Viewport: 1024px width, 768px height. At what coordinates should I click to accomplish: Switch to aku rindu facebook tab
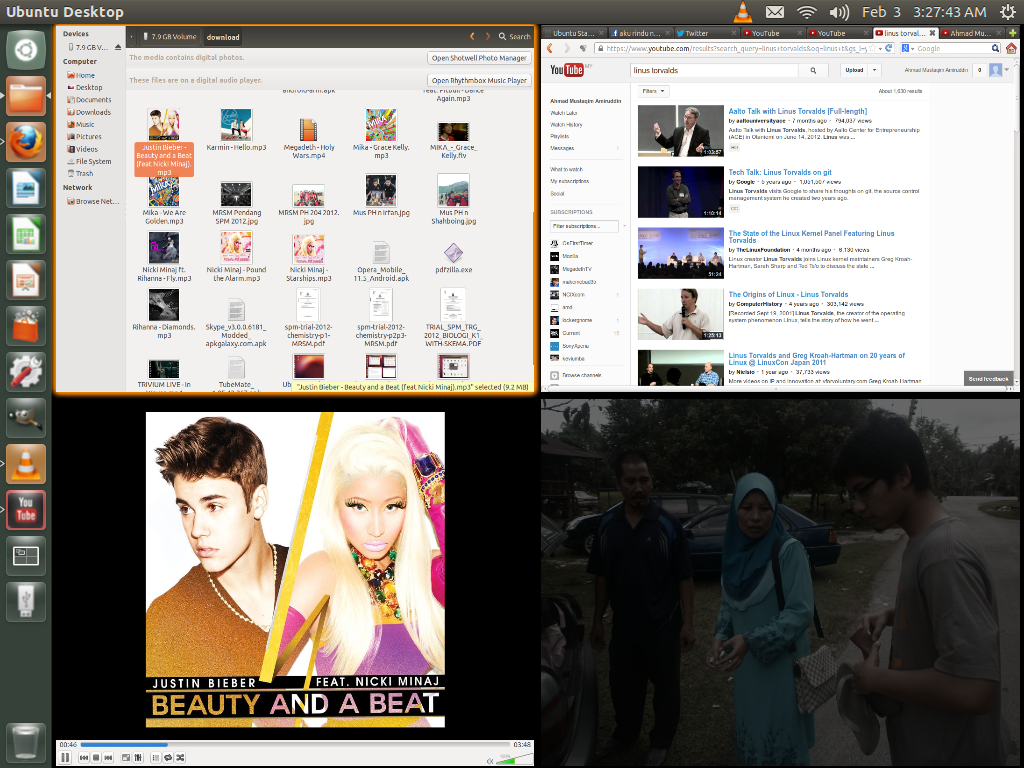pyautogui.click(x=640, y=33)
